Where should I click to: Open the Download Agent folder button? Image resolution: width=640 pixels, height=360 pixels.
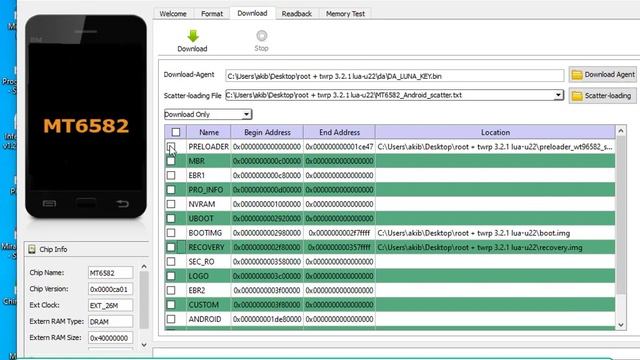pyautogui.click(x=602, y=75)
